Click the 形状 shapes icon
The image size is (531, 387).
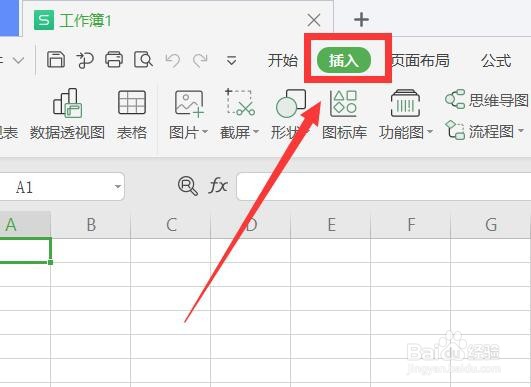point(291,103)
